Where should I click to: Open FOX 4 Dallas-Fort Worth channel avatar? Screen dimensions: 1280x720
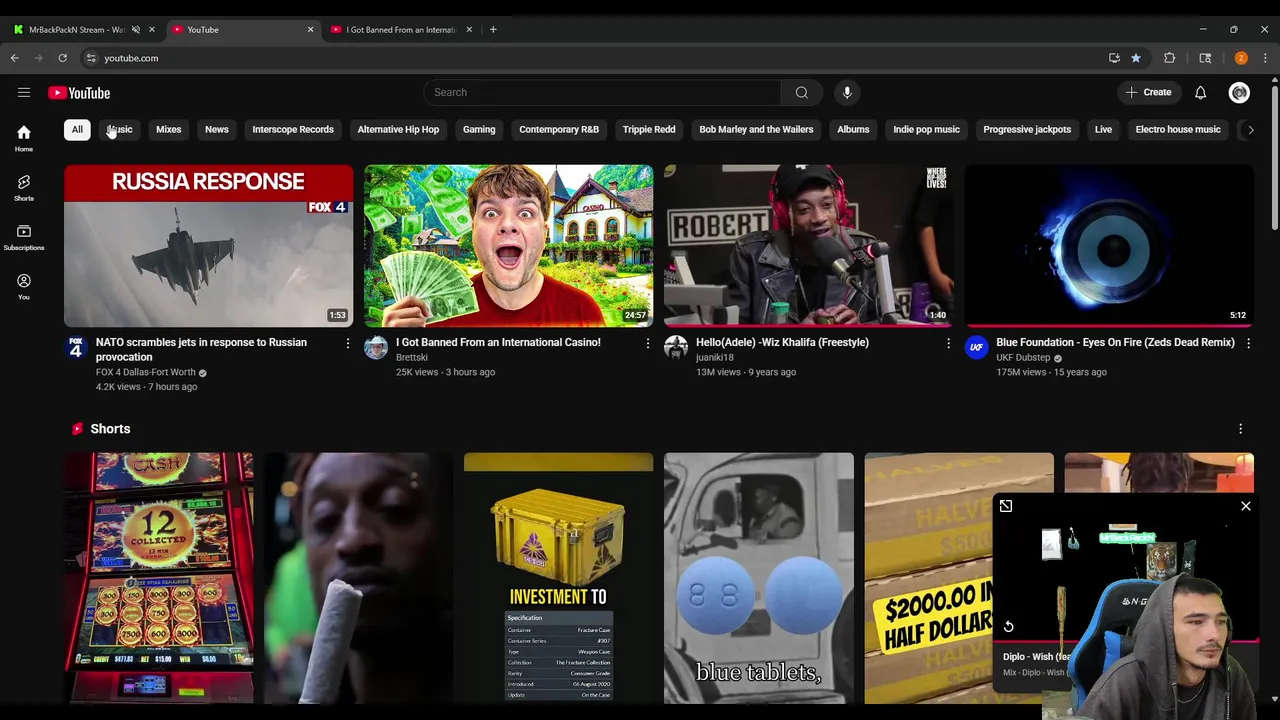(x=76, y=347)
